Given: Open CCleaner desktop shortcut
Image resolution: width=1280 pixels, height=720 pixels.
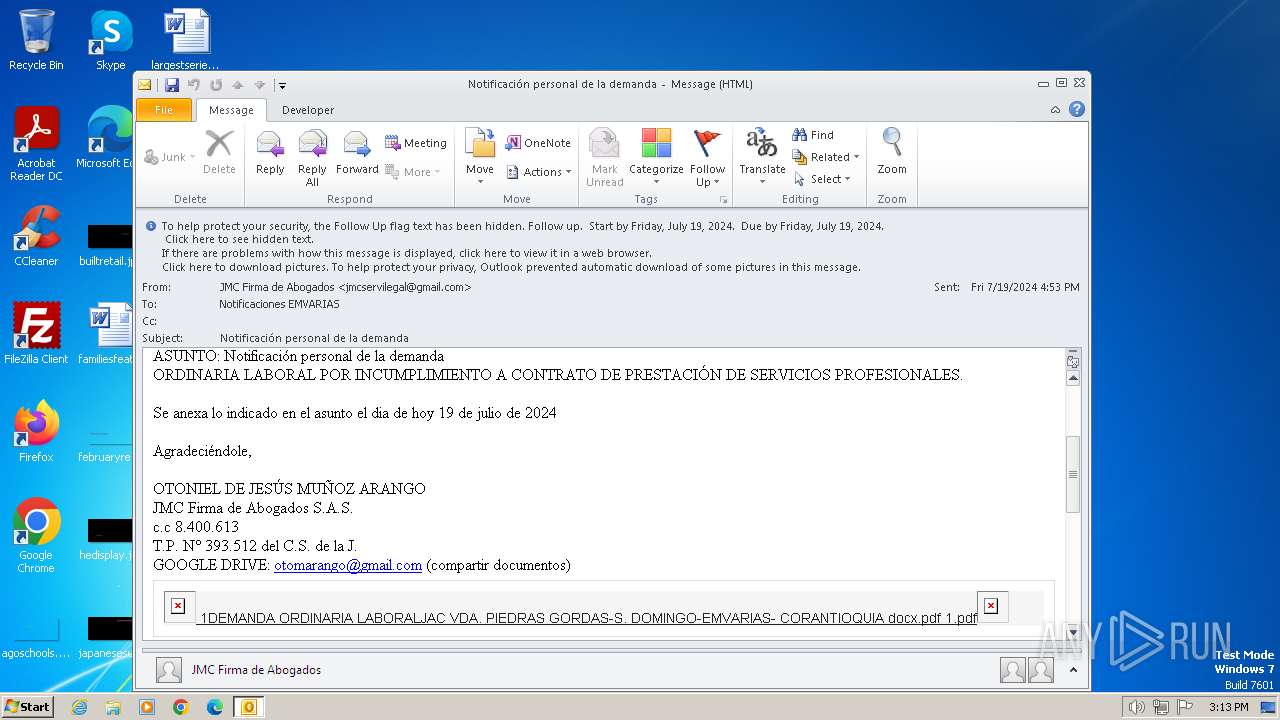Looking at the screenshot, I should 36,236.
